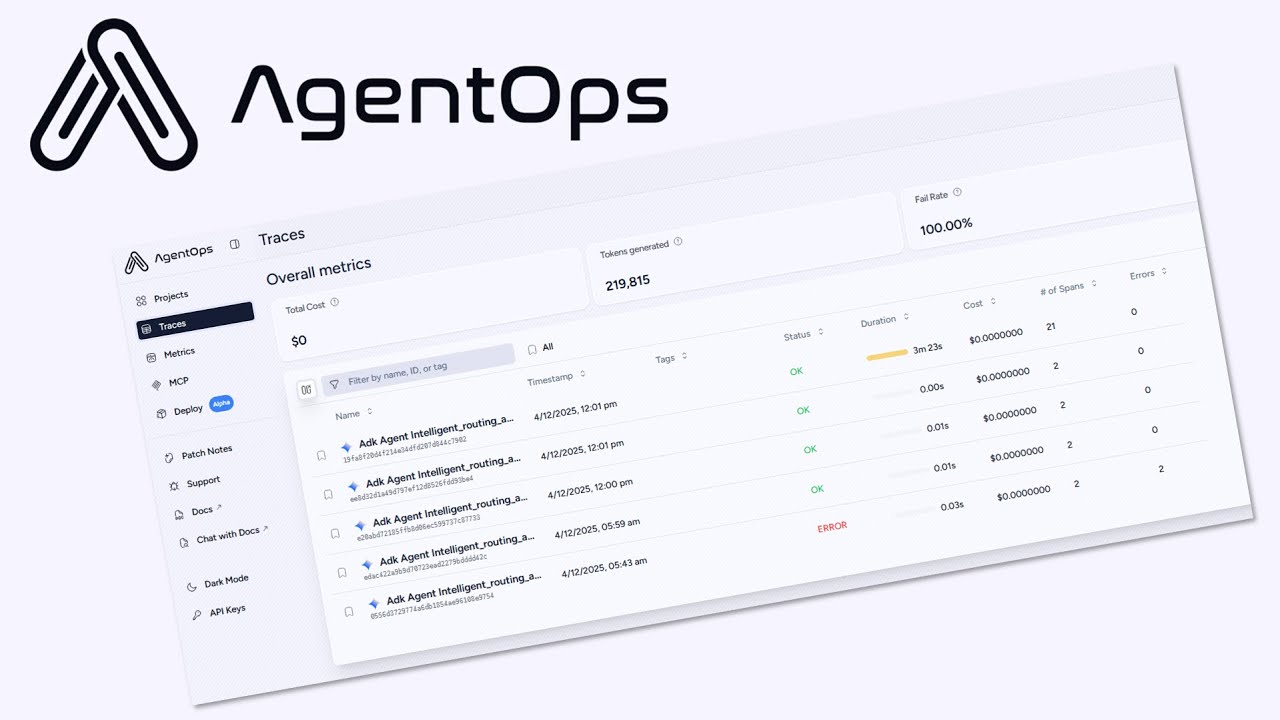
Task: Sort the table by Name column
Action: (x=353, y=413)
